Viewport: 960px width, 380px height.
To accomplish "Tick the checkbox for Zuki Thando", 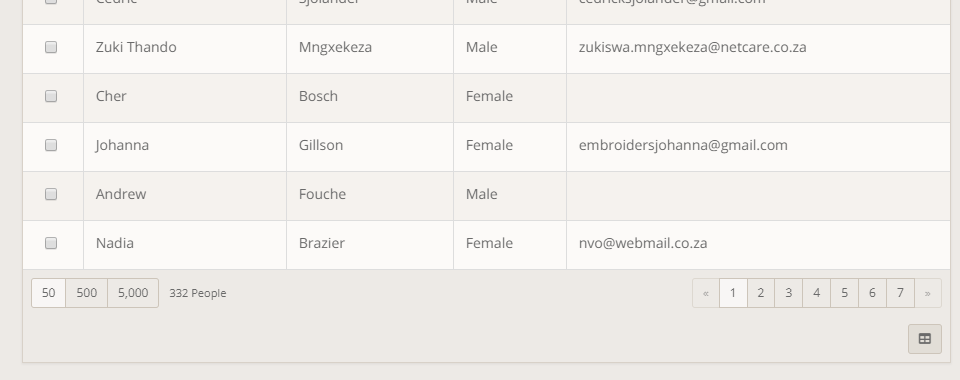I will coord(51,47).
